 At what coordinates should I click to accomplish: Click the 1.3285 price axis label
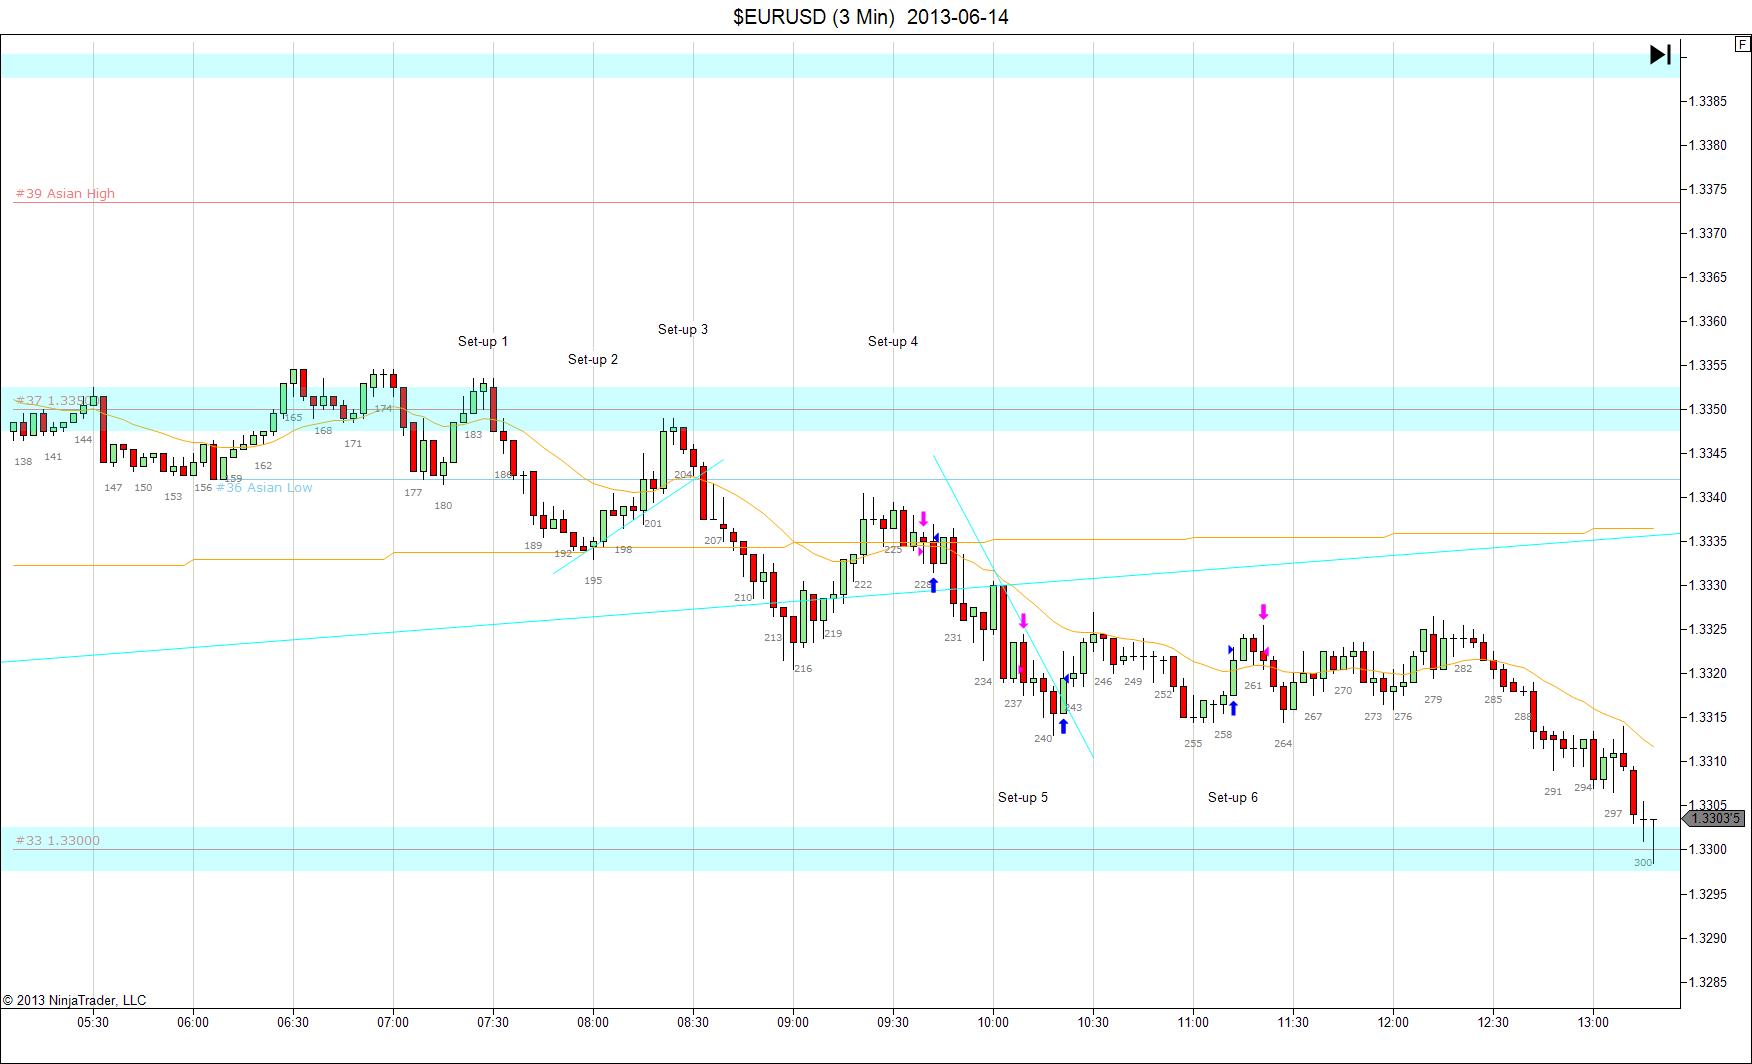point(1708,982)
